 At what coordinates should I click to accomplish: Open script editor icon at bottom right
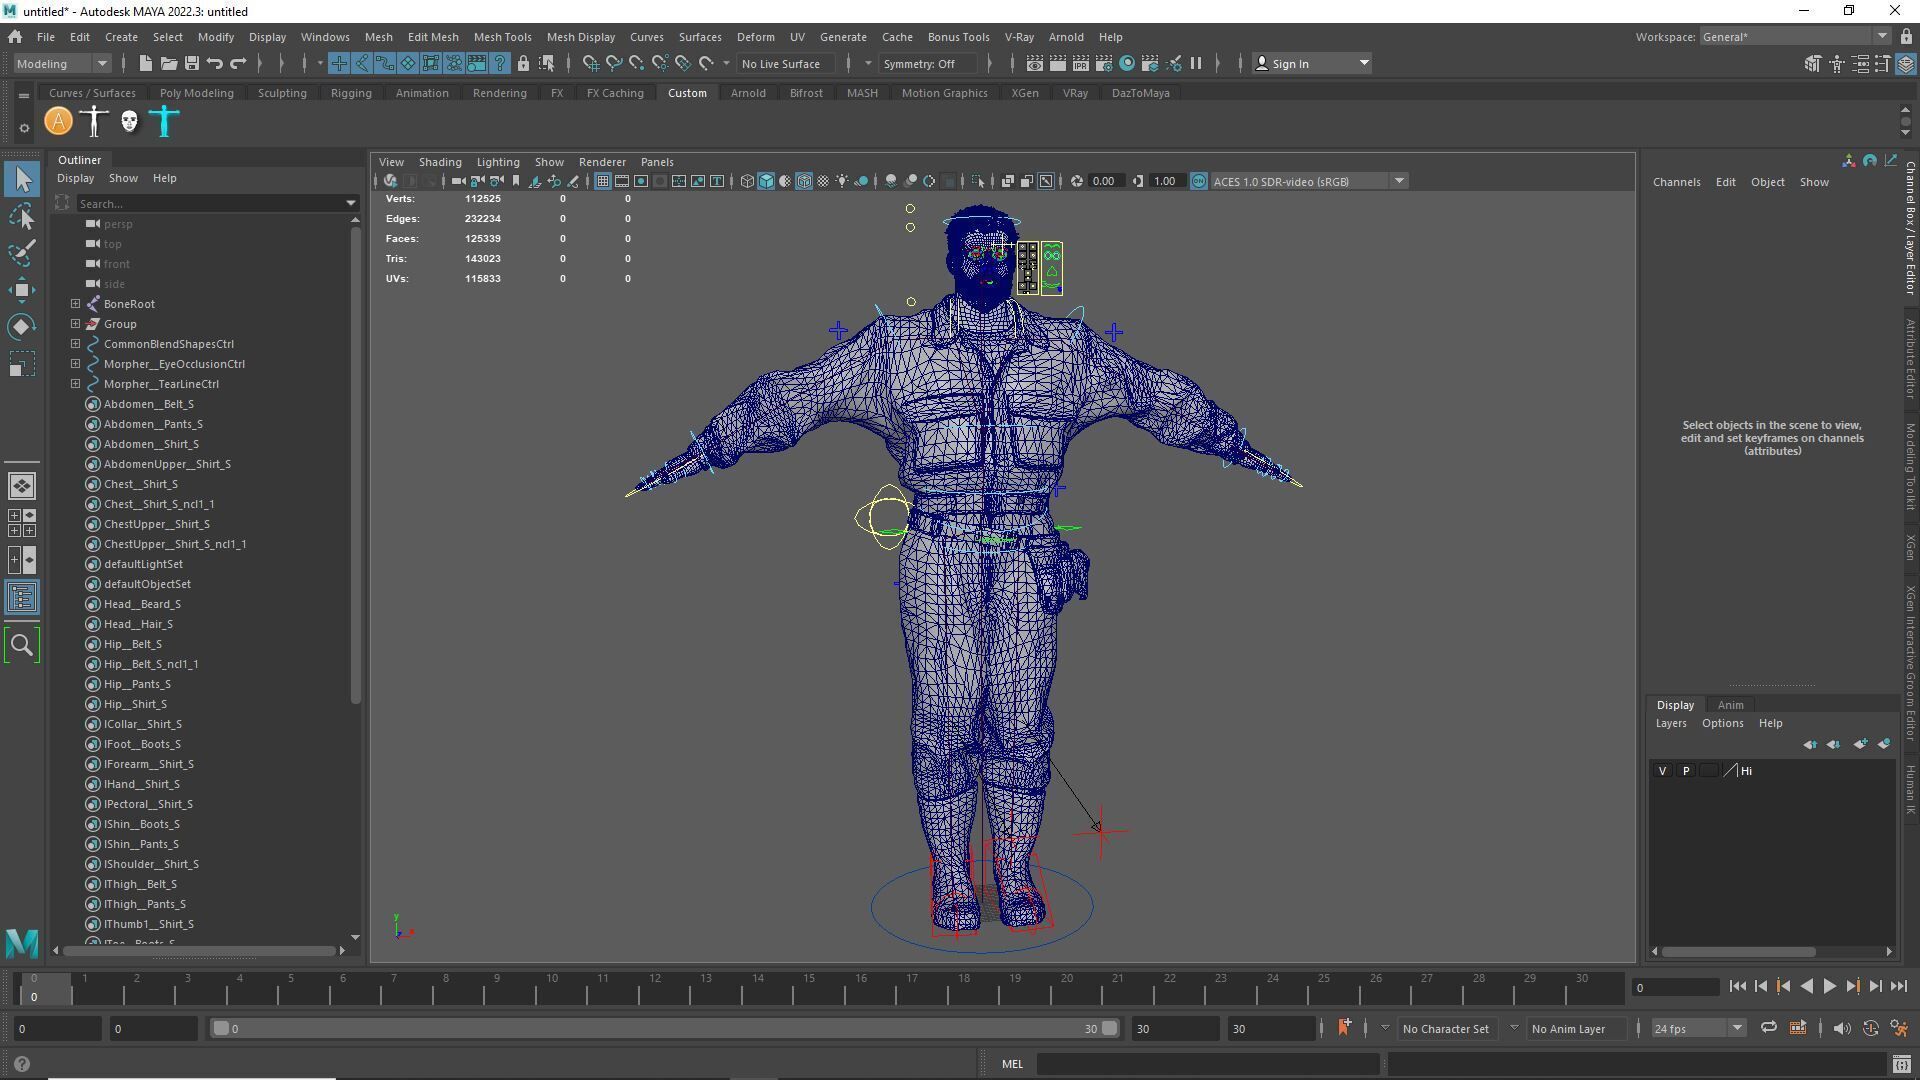click(1902, 1065)
